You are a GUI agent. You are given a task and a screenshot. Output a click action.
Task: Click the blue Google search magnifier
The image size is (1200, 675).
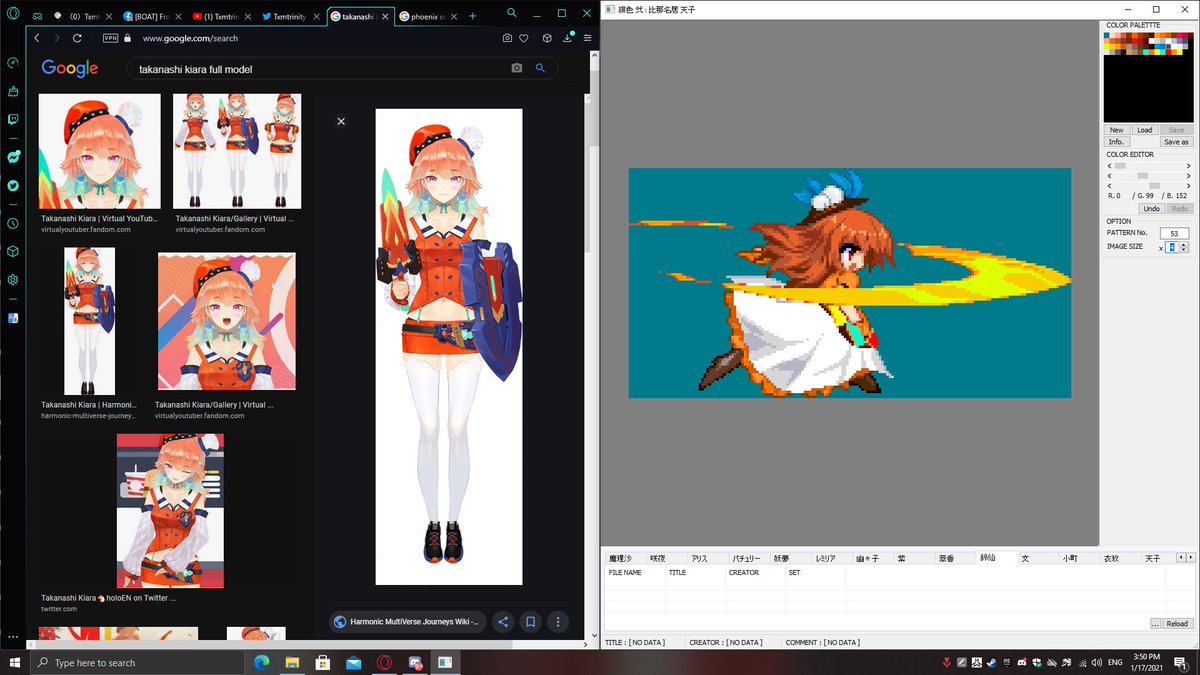coord(540,68)
